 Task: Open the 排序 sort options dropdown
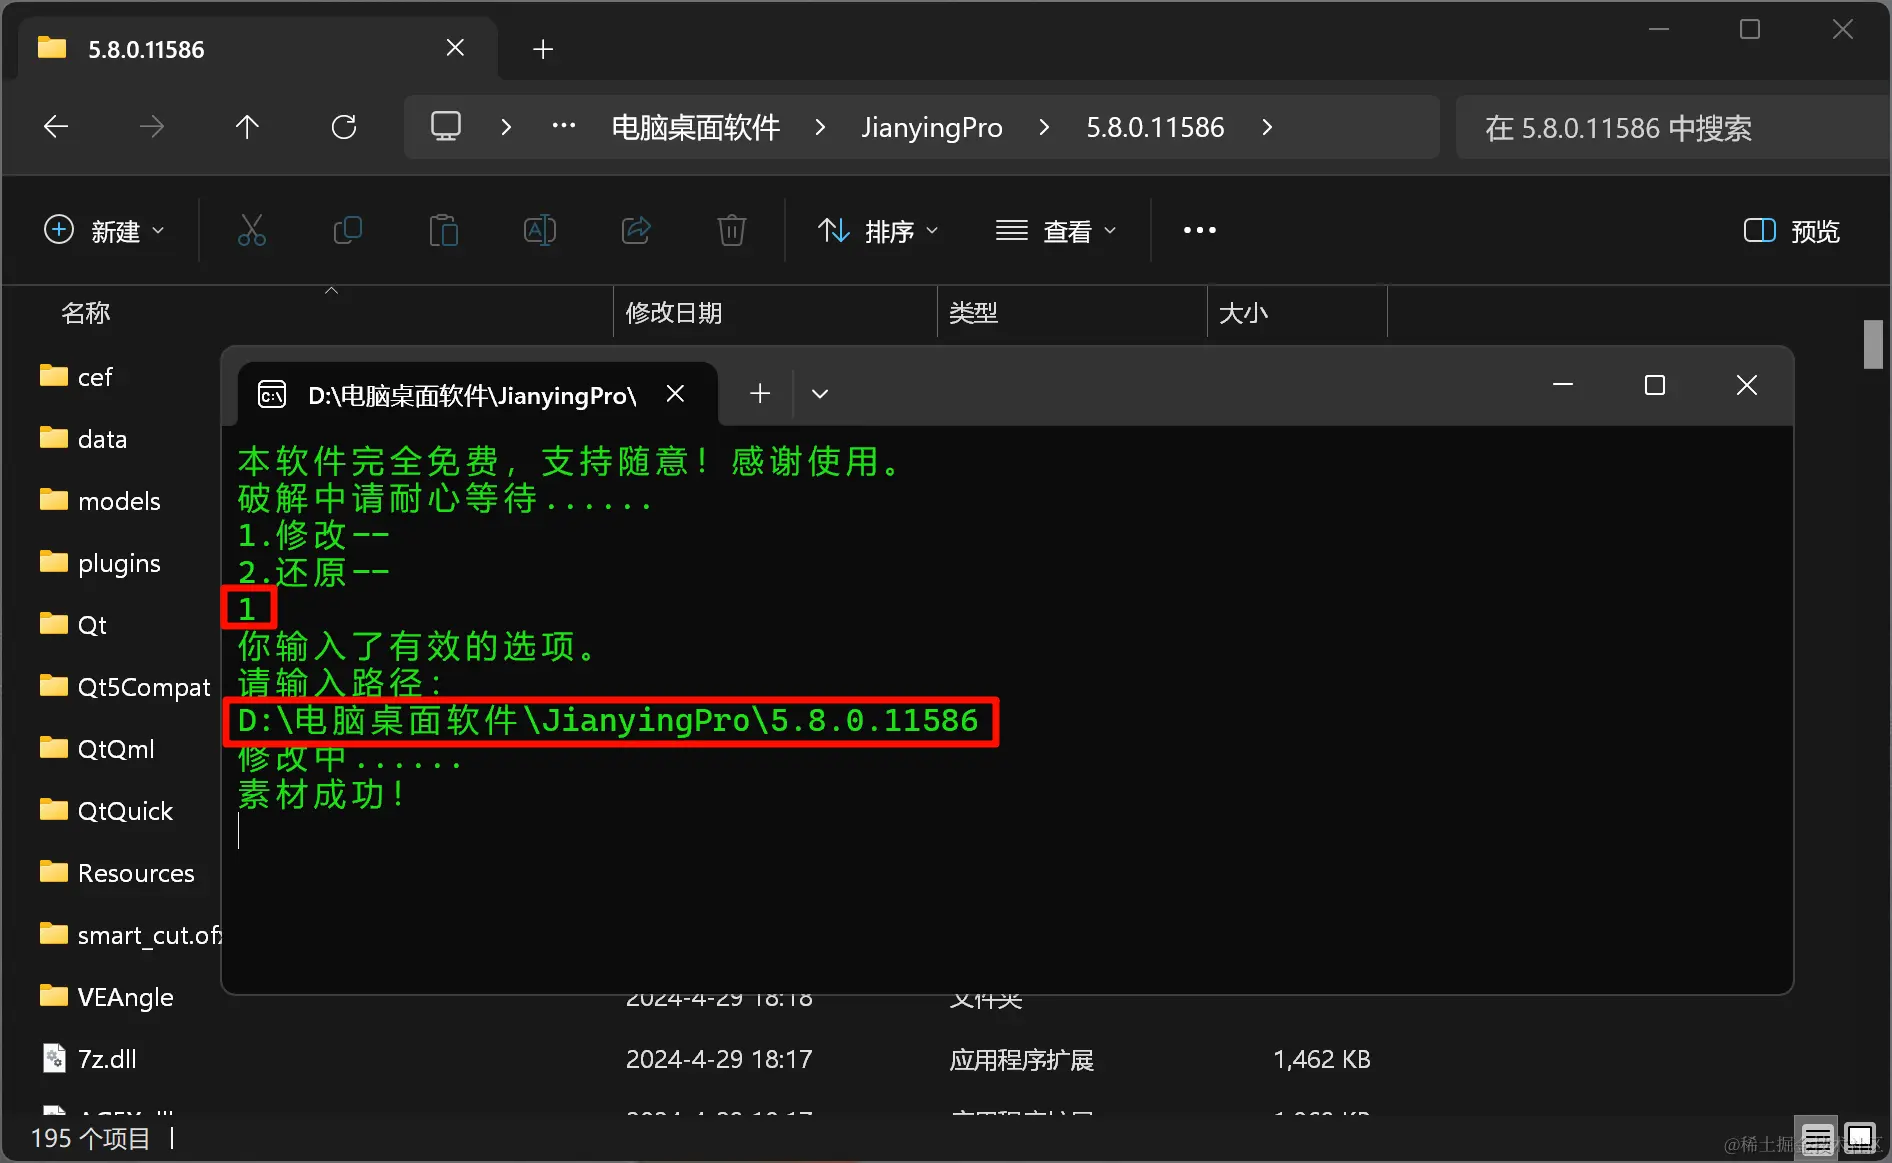[878, 230]
